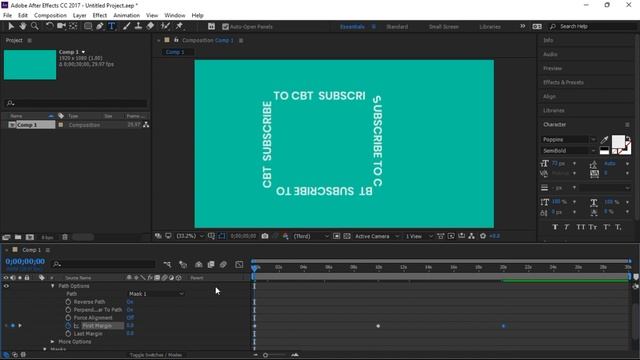Image resolution: width=640 pixels, height=360 pixels.
Task: Open the Third resolution dropdown
Action: [311, 236]
